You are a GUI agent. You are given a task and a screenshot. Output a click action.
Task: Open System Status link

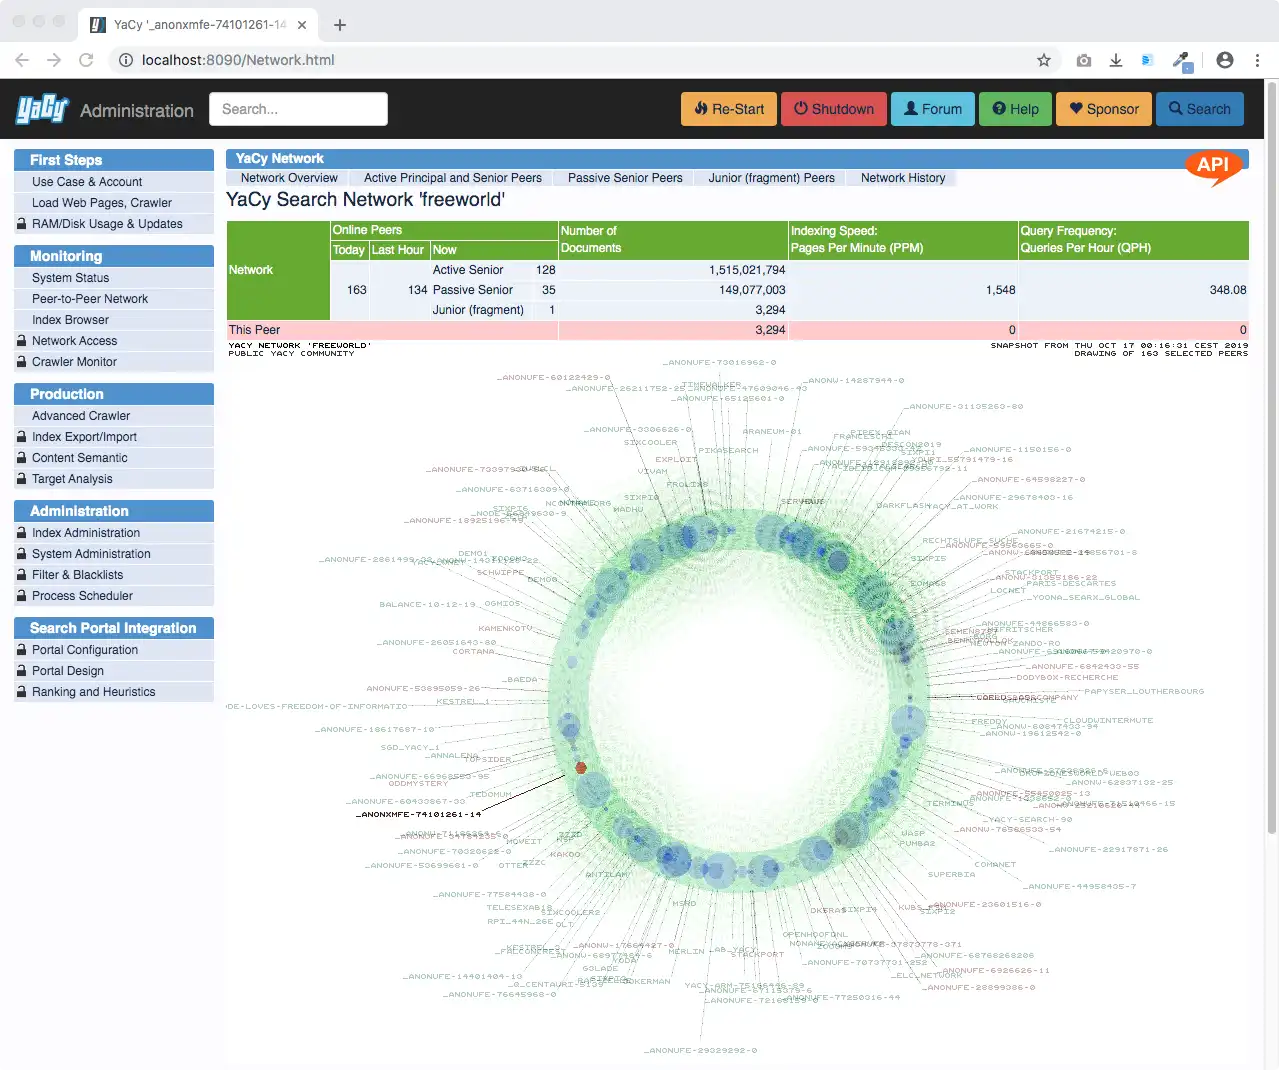[x=70, y=278]
